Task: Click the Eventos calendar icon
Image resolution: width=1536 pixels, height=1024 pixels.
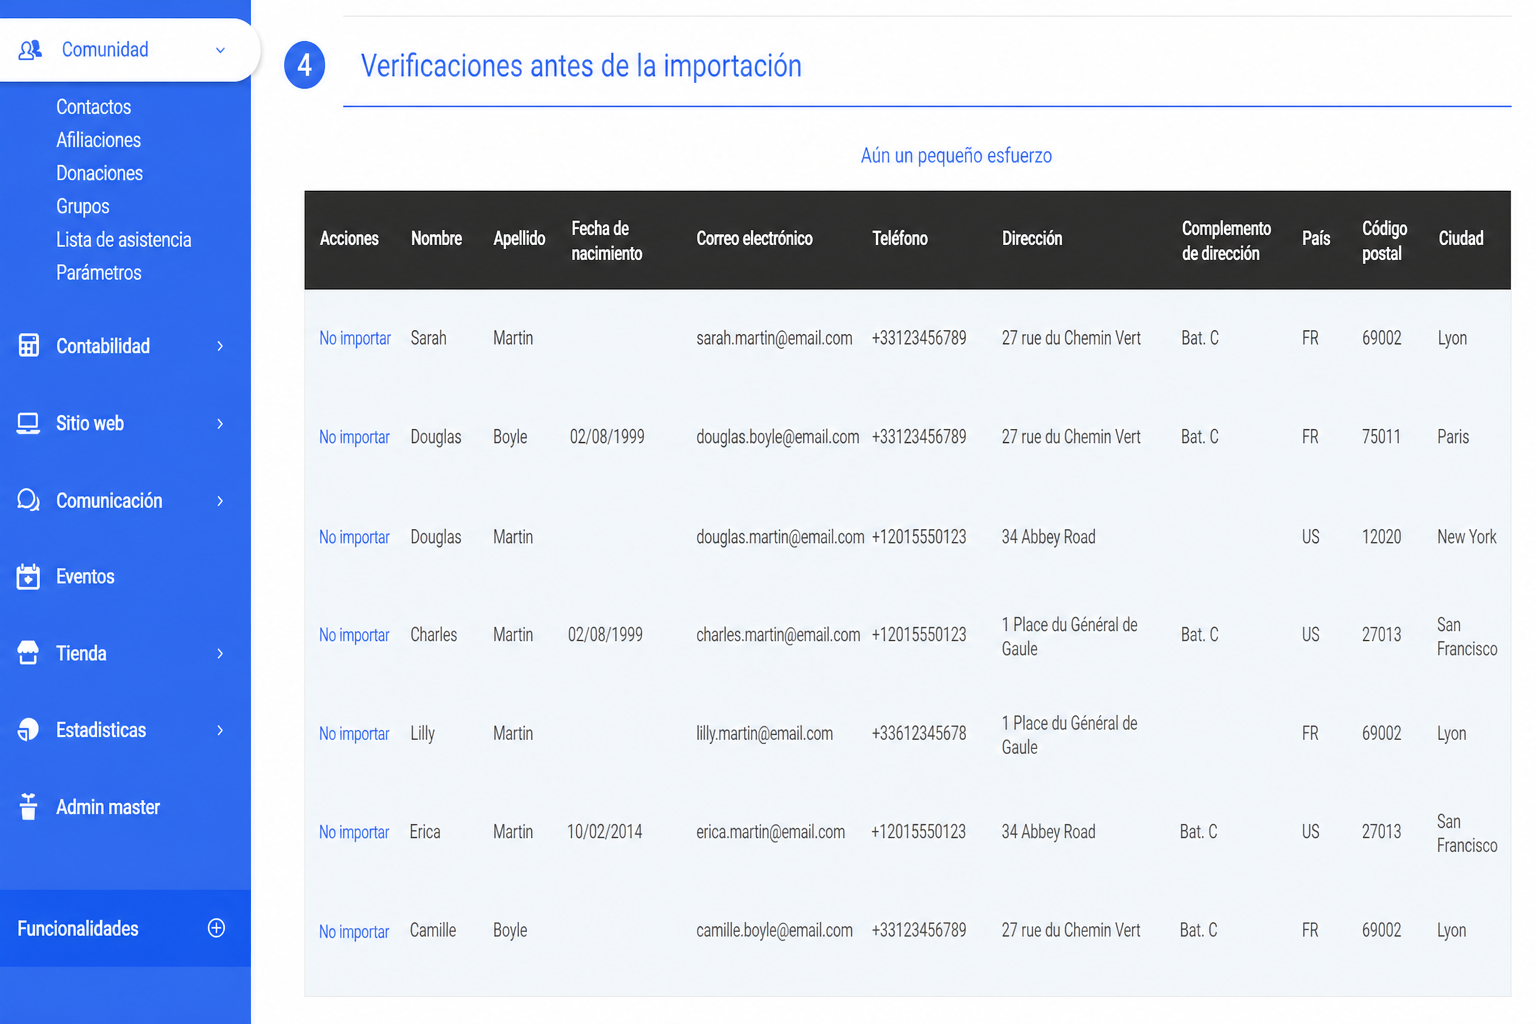Action: tap(28, 577)
